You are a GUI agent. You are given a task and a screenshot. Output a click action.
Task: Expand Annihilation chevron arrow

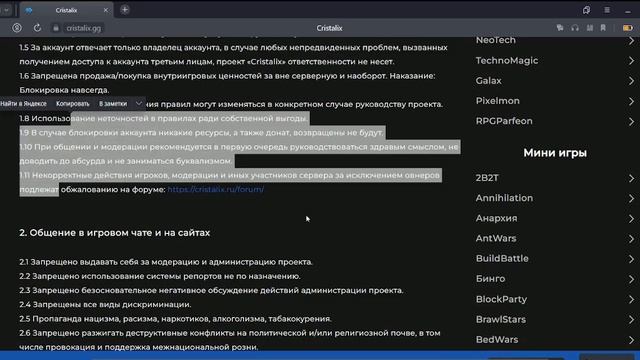631,198
